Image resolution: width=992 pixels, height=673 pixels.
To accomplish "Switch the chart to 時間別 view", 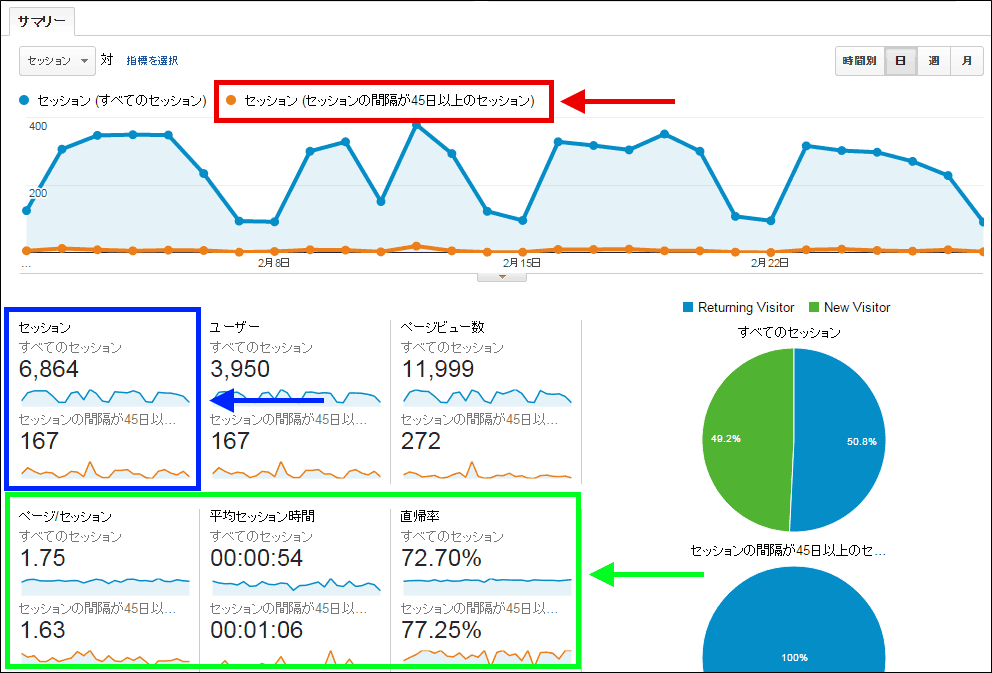I will (859, 61).
